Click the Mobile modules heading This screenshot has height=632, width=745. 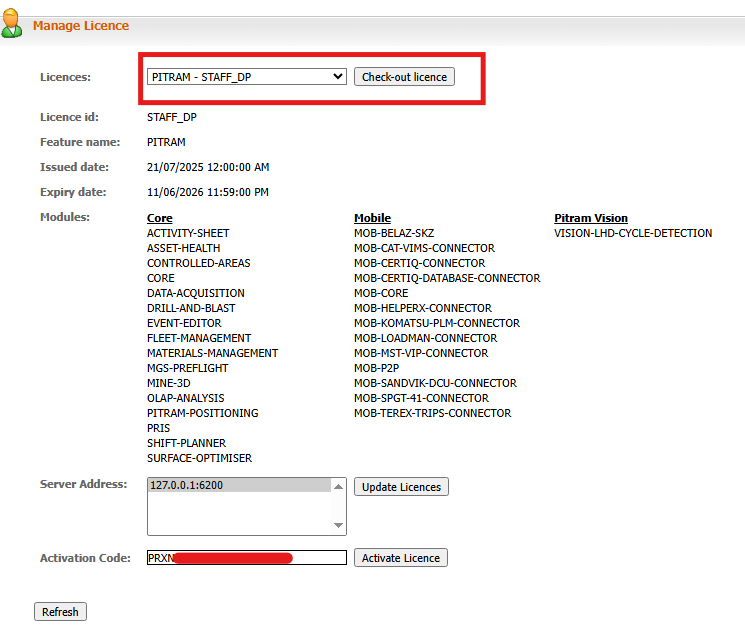tap(372, 218)
